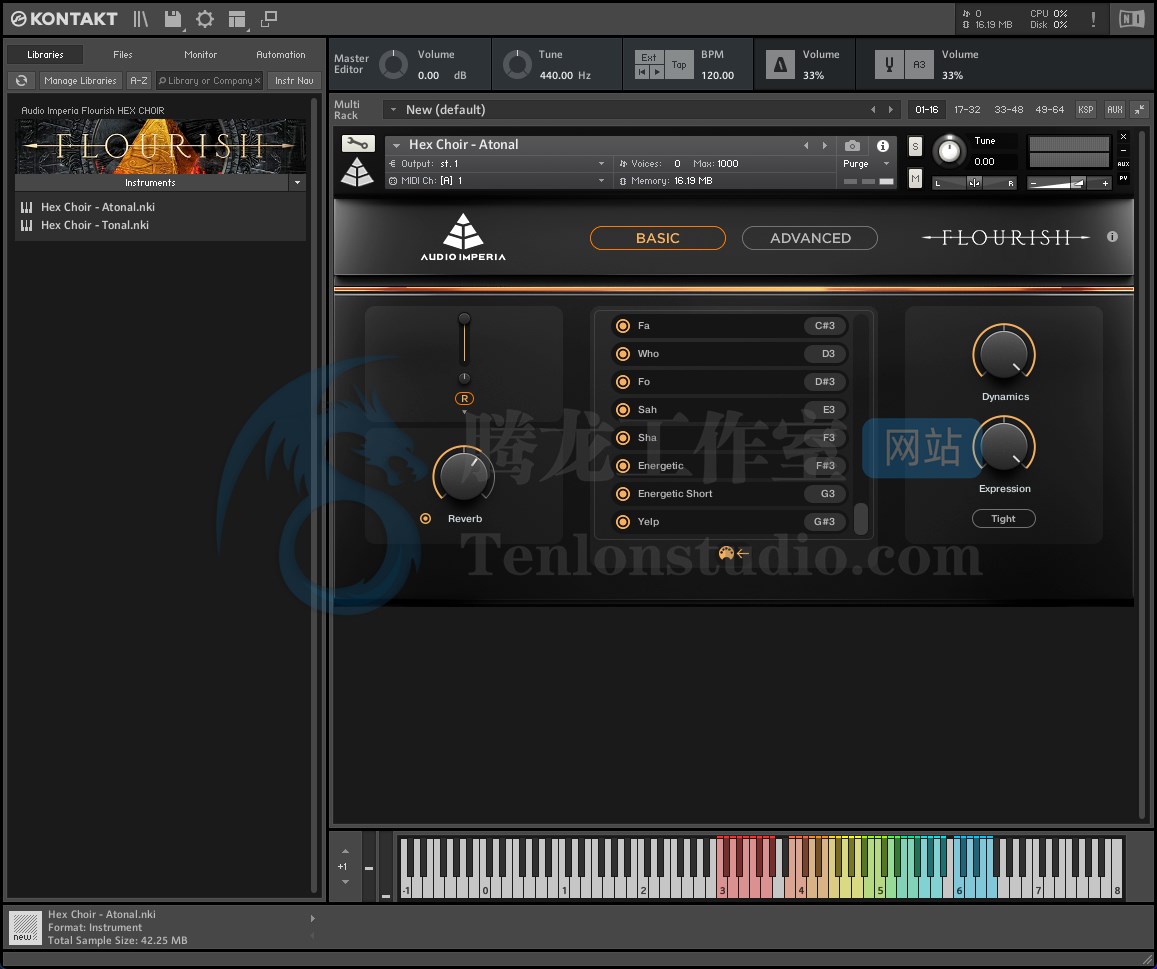Click the instrument info icon beside camera
The width and height of the screenshot is (1157, 969).
click(883, 145)
